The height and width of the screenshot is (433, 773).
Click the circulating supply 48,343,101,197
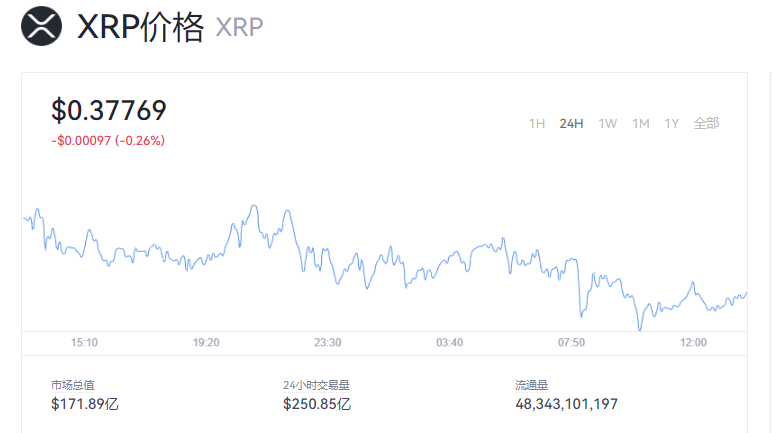pyautogui.click(x=566, y=404)
